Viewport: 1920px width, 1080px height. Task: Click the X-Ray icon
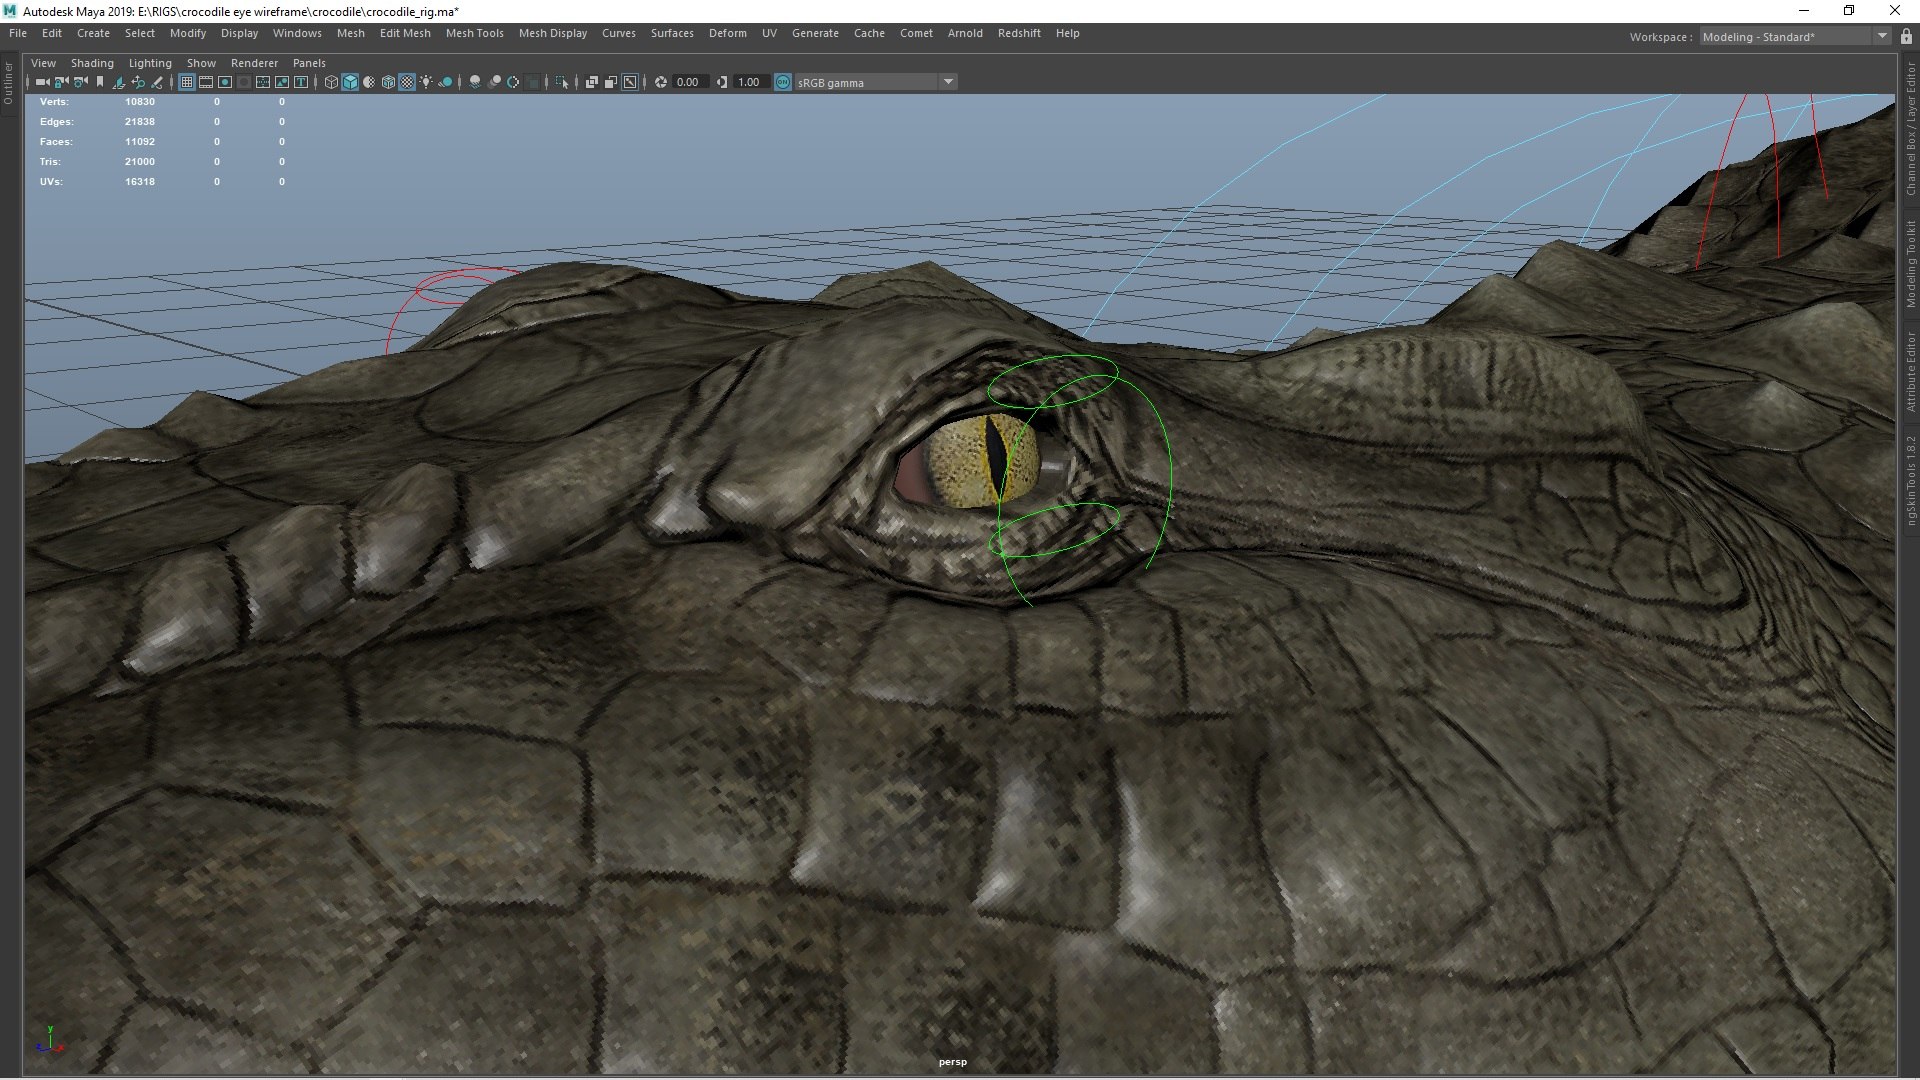(590, 82)
